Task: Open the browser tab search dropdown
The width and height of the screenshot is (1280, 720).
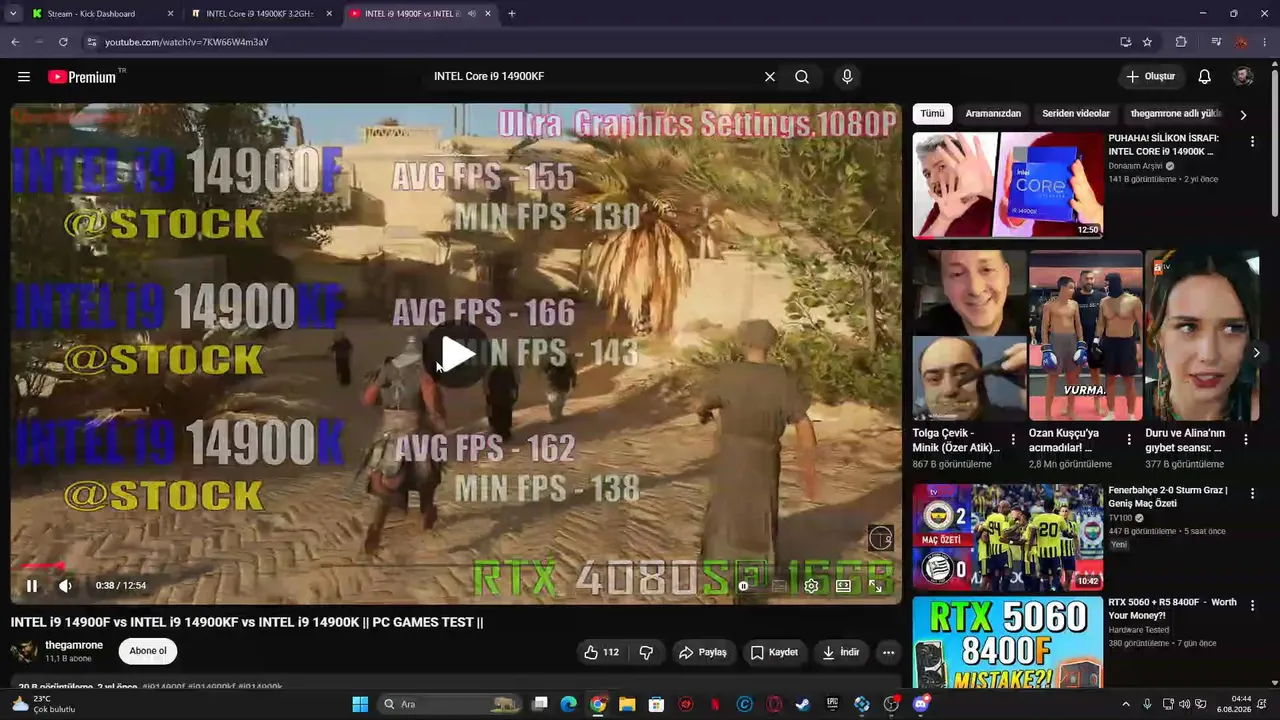Action: click(13, 14)
